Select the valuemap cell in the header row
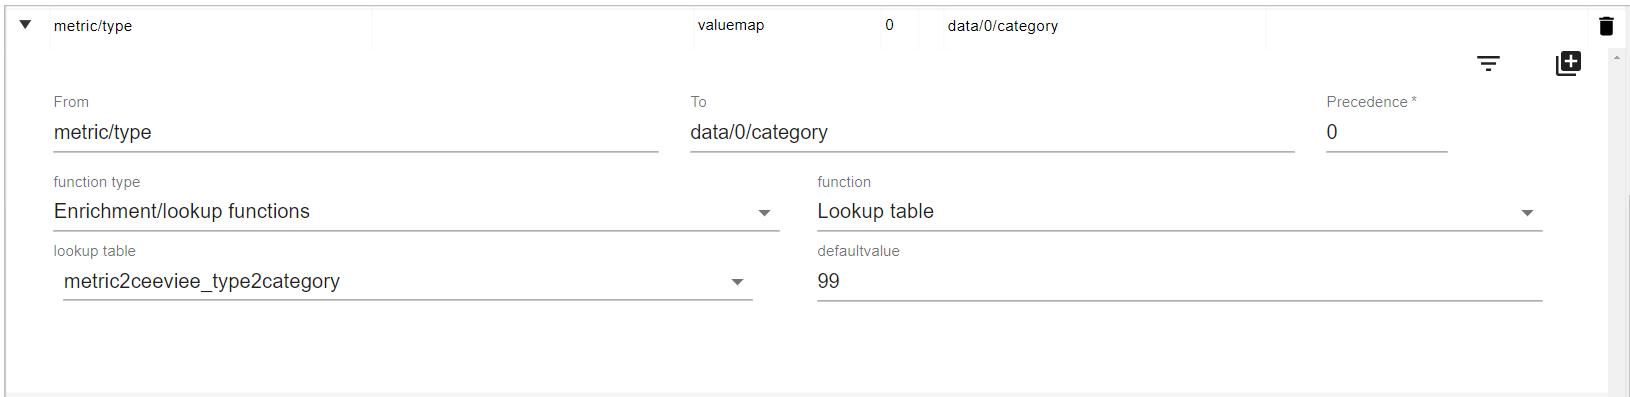This screenshot has width=1630, height=397. (x=787, y=26)
